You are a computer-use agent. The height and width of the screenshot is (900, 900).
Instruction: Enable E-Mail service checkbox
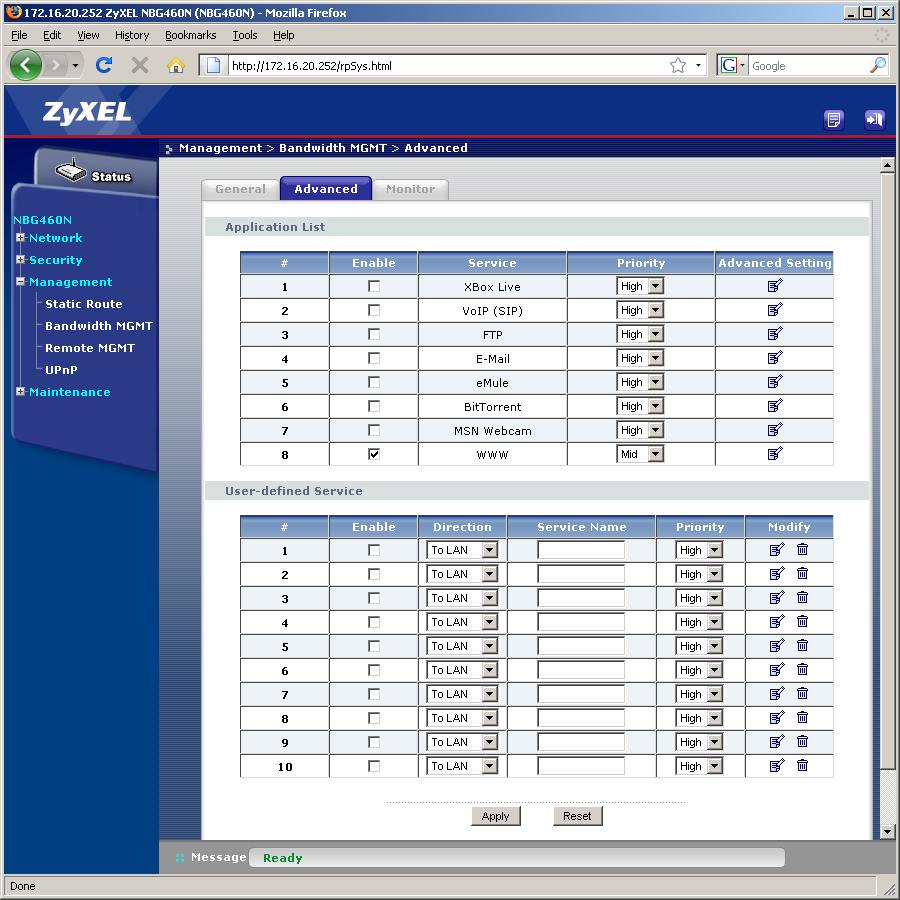coord(374,358)
